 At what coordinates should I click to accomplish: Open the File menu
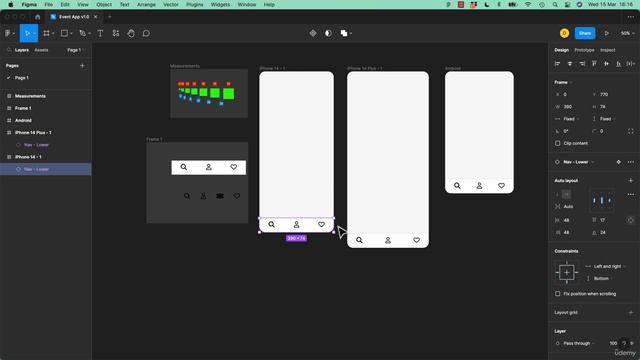[49, 4]
